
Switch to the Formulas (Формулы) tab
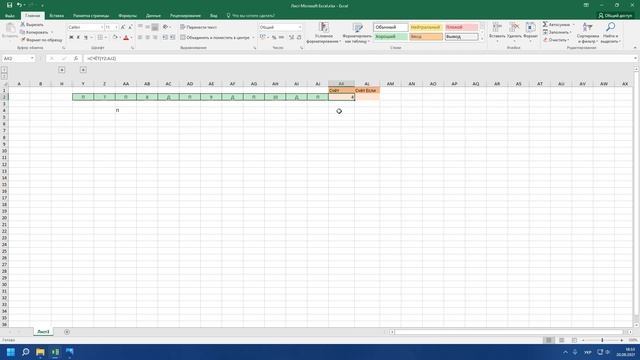point(127,16)
